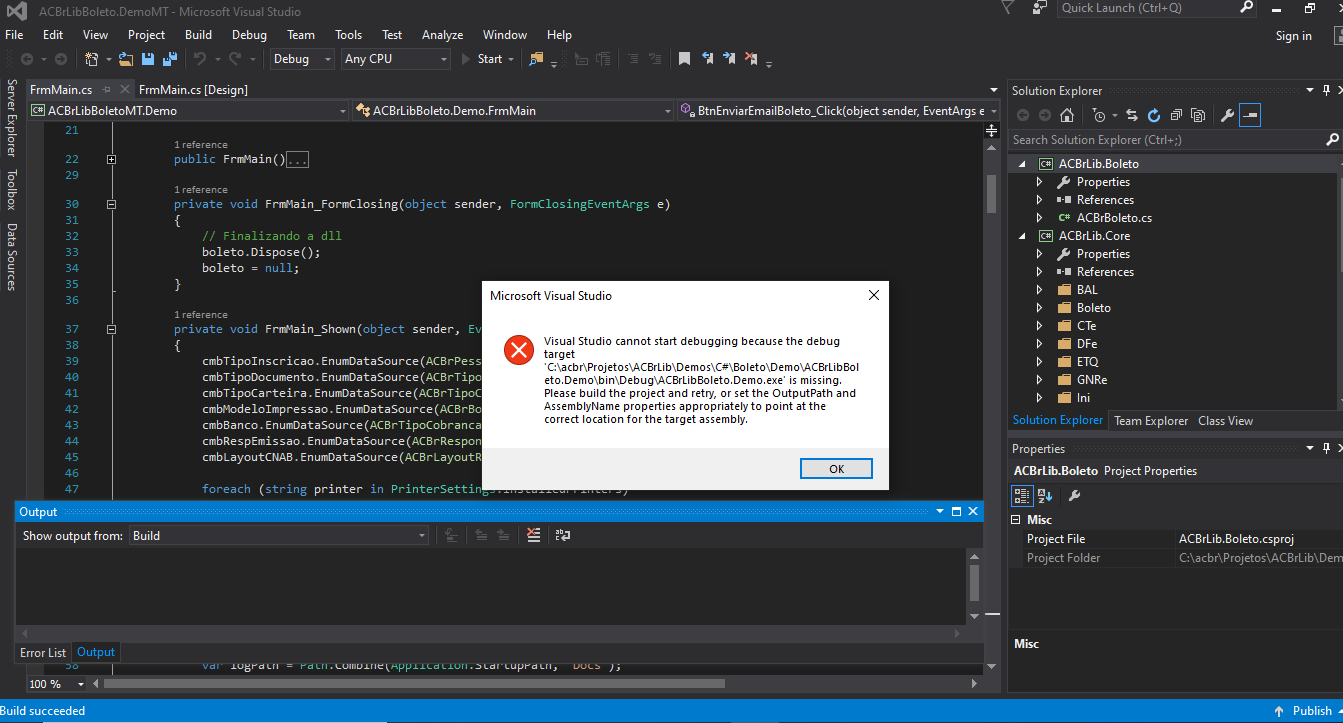Open the Any CPU platform dropdown

(396, 59)
